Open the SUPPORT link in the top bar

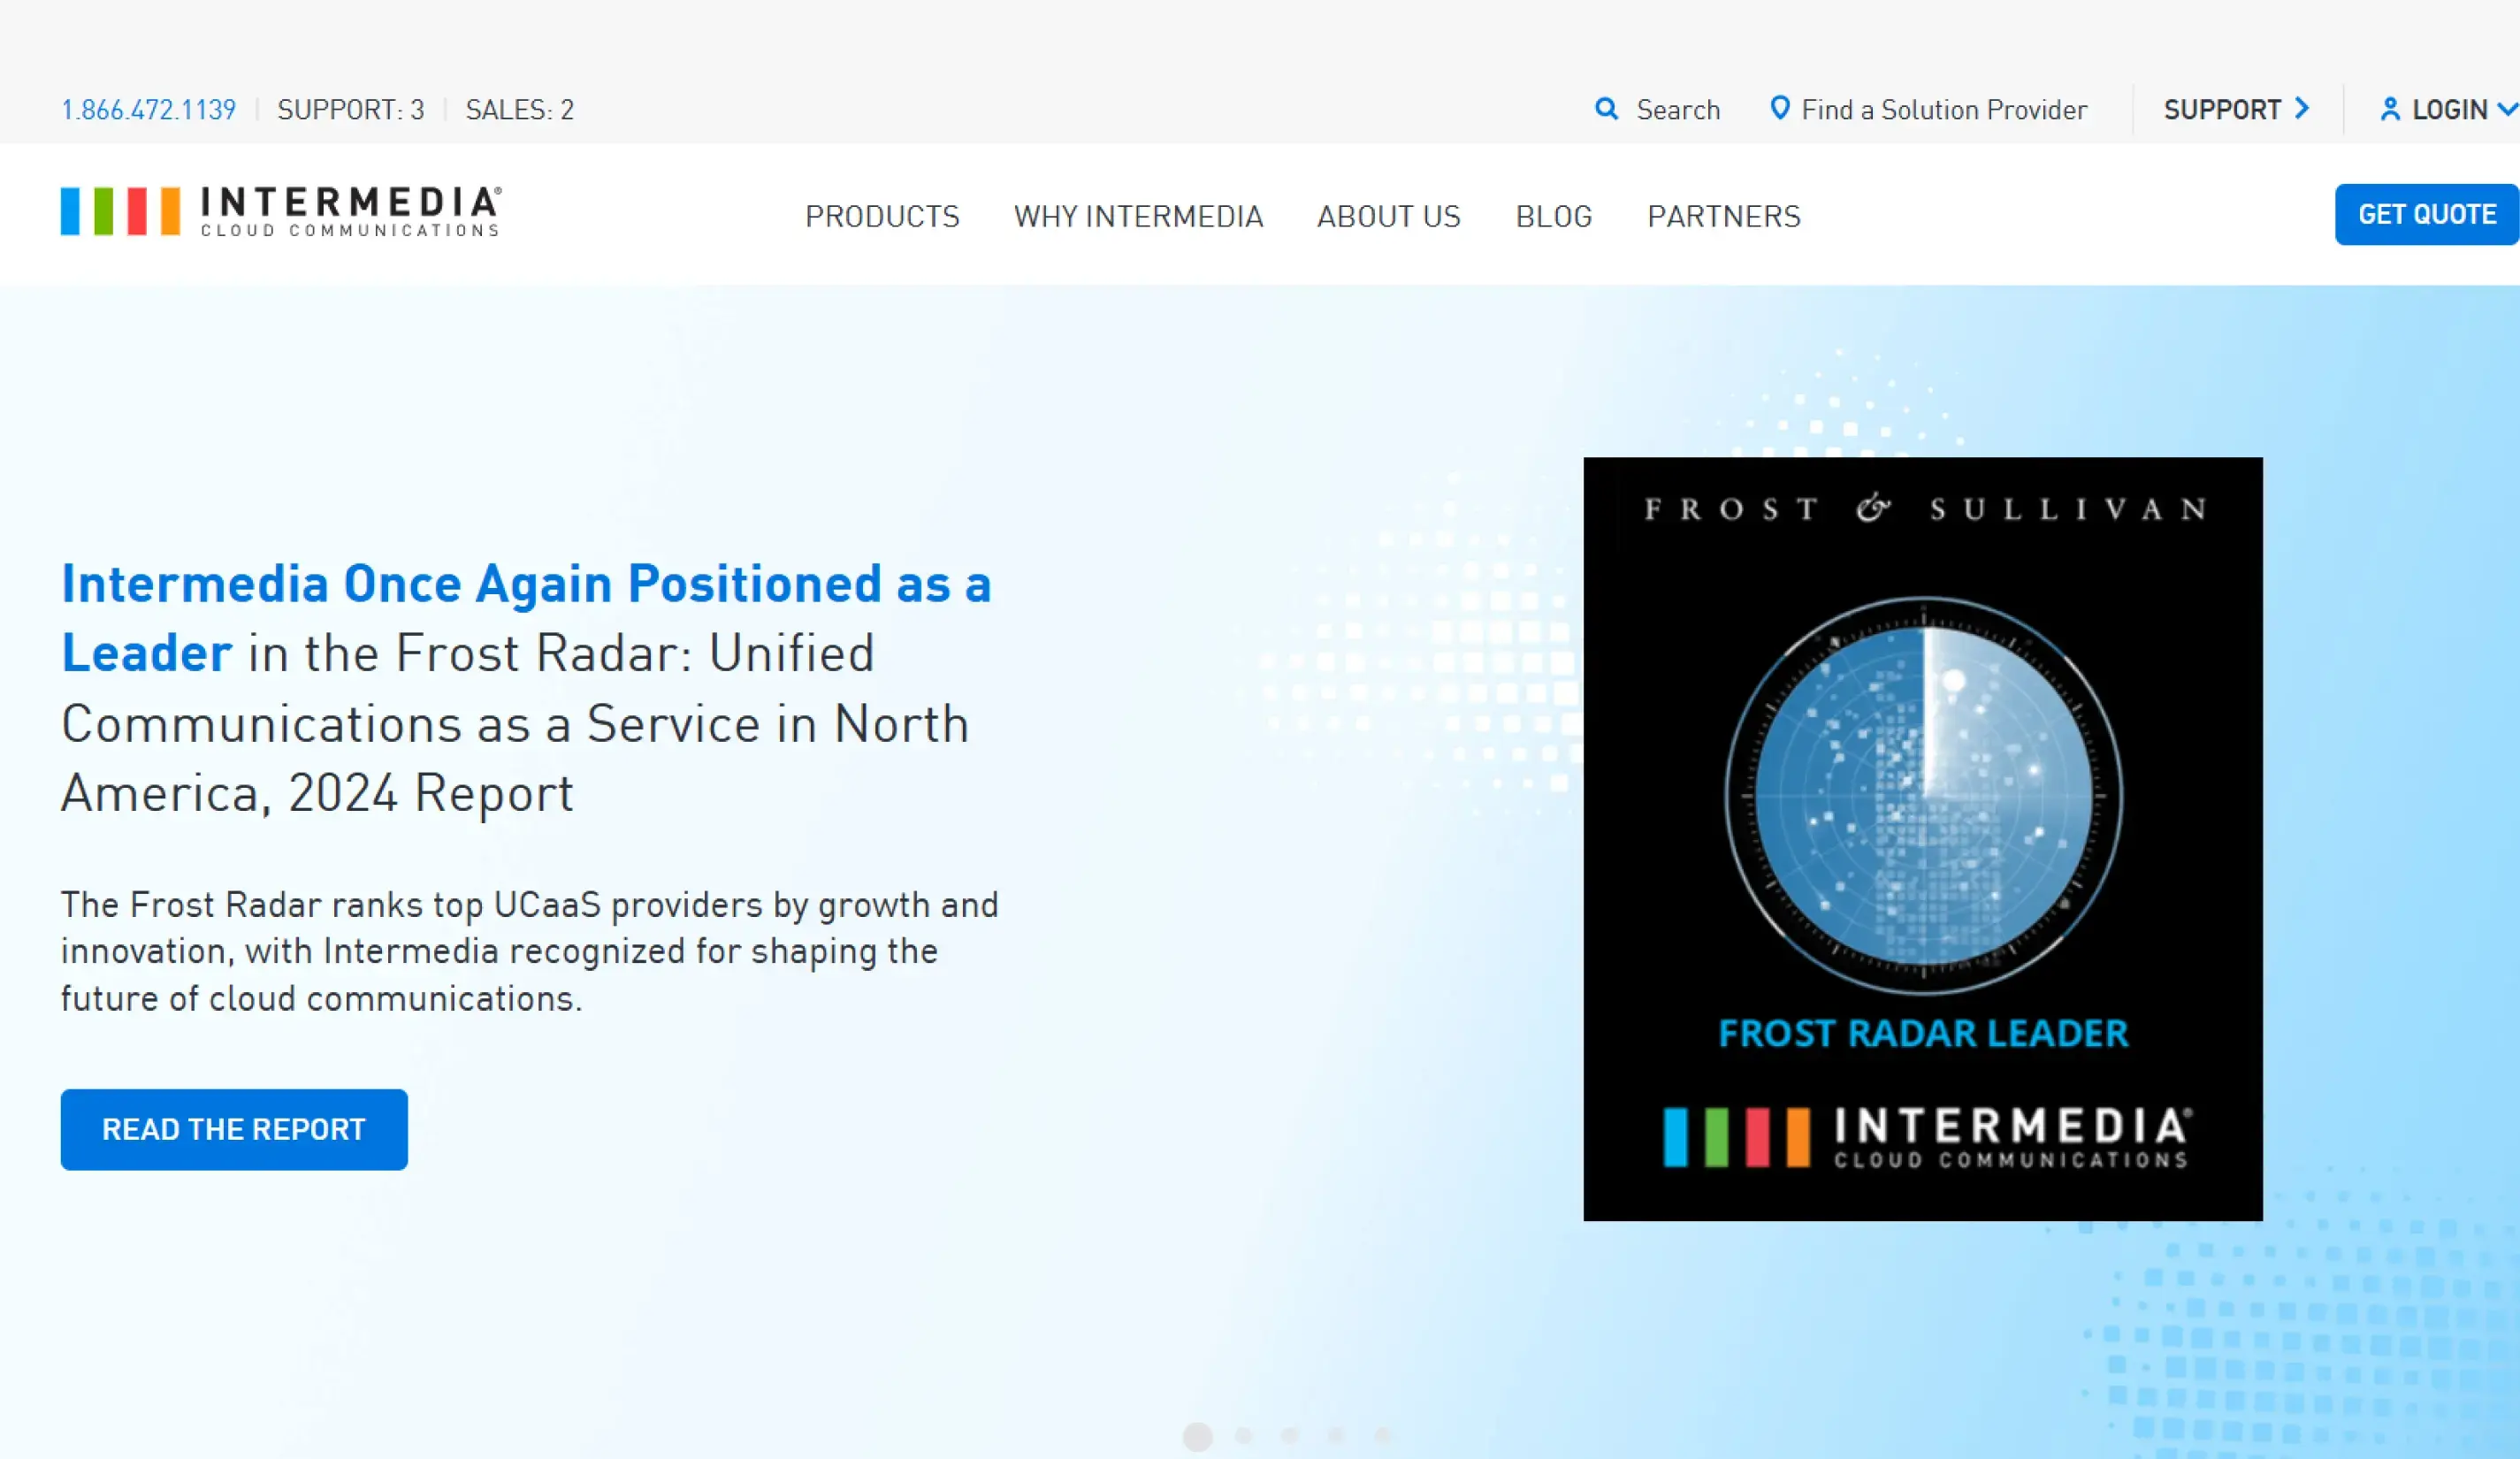pos(2222,109)
